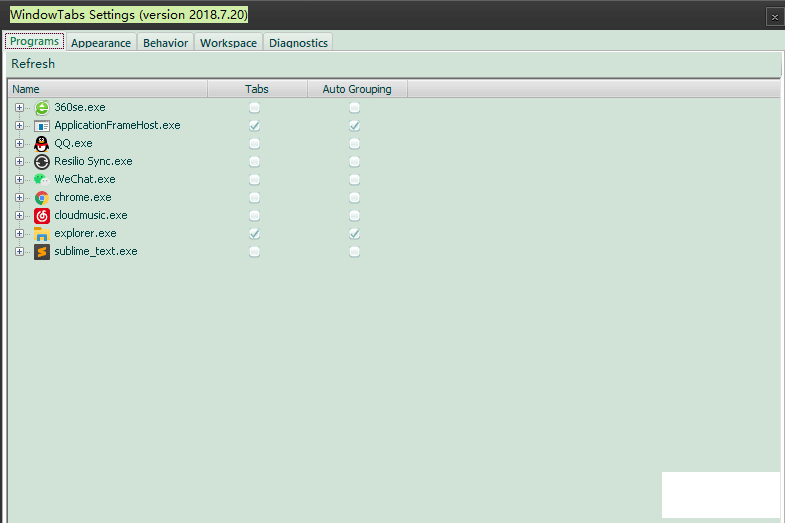785x523 pixels.
Task: Enable Tabs for chrome.exe
Action: tap(254, 198)
